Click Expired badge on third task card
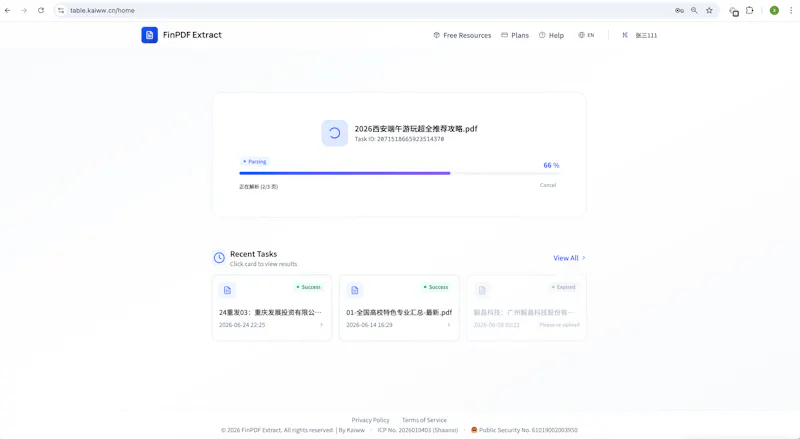Viewport: 800px width, 439px height. click(563, 287)
